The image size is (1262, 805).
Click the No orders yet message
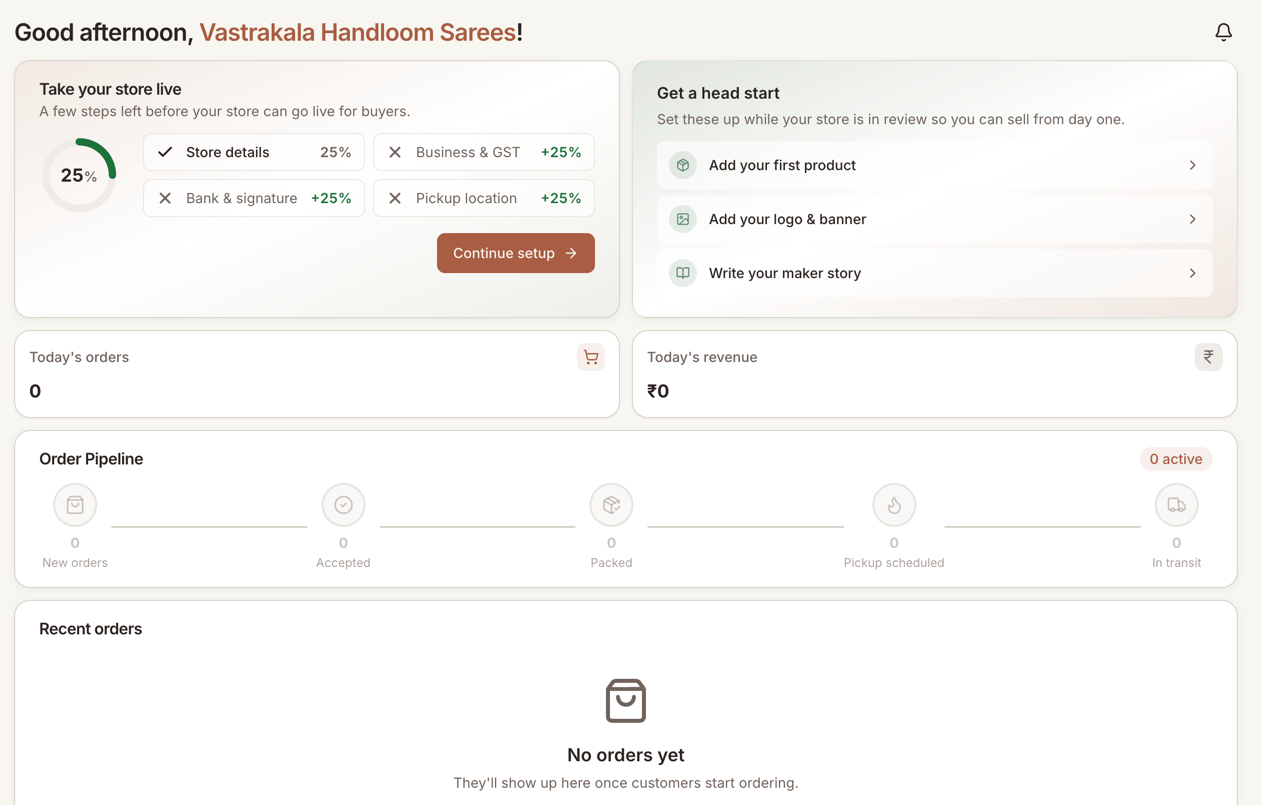pos(626,755)
